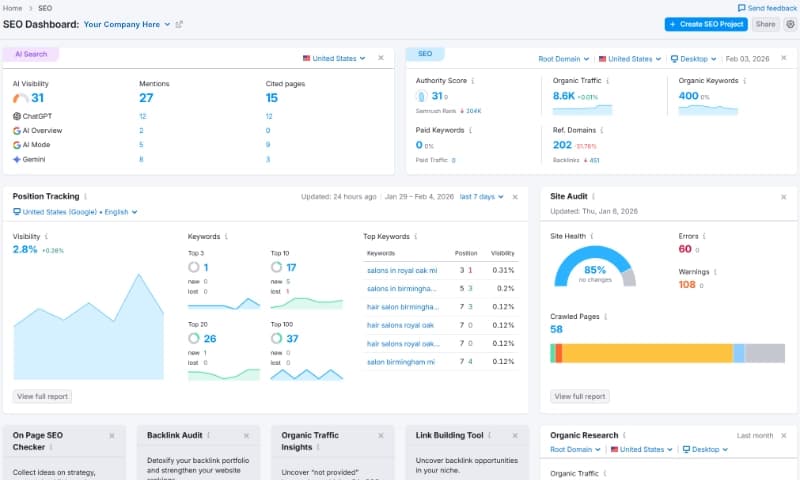Click the Site Health info icon

pyautogui.click(x=592, y=236)
